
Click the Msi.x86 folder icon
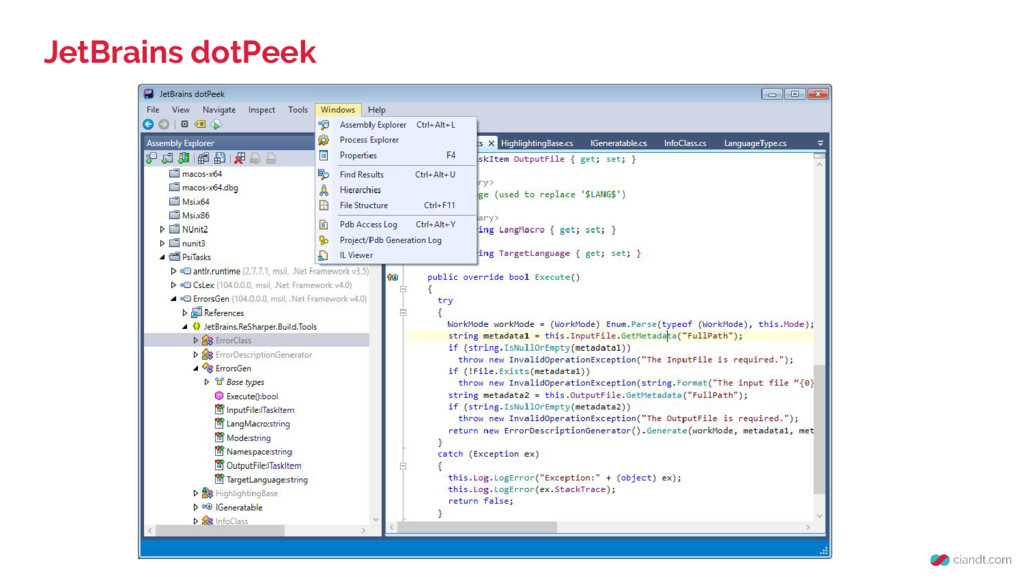click(x=174, y=215)
